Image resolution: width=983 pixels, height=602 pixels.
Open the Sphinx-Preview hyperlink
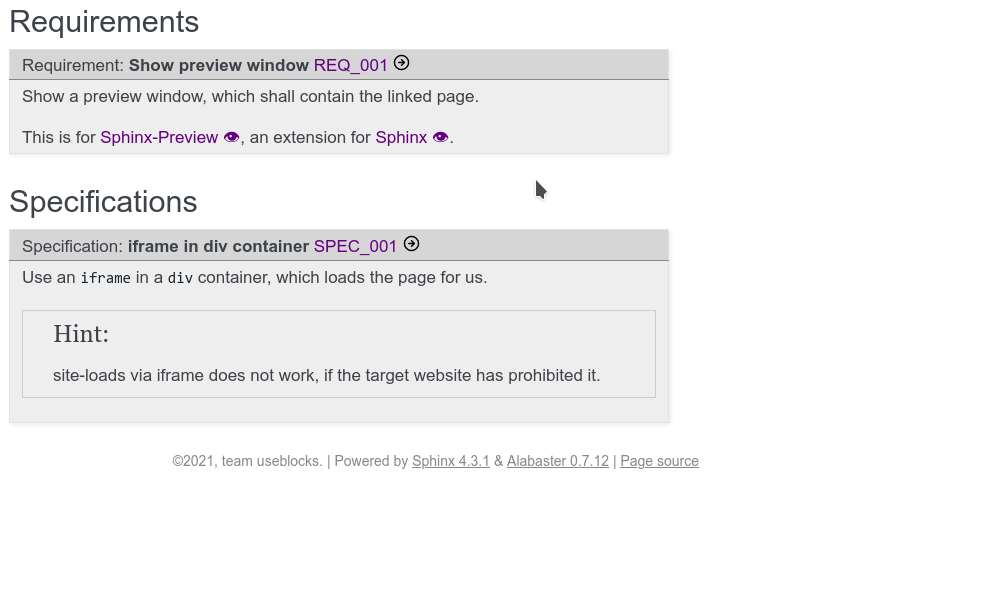pos(159,137)
